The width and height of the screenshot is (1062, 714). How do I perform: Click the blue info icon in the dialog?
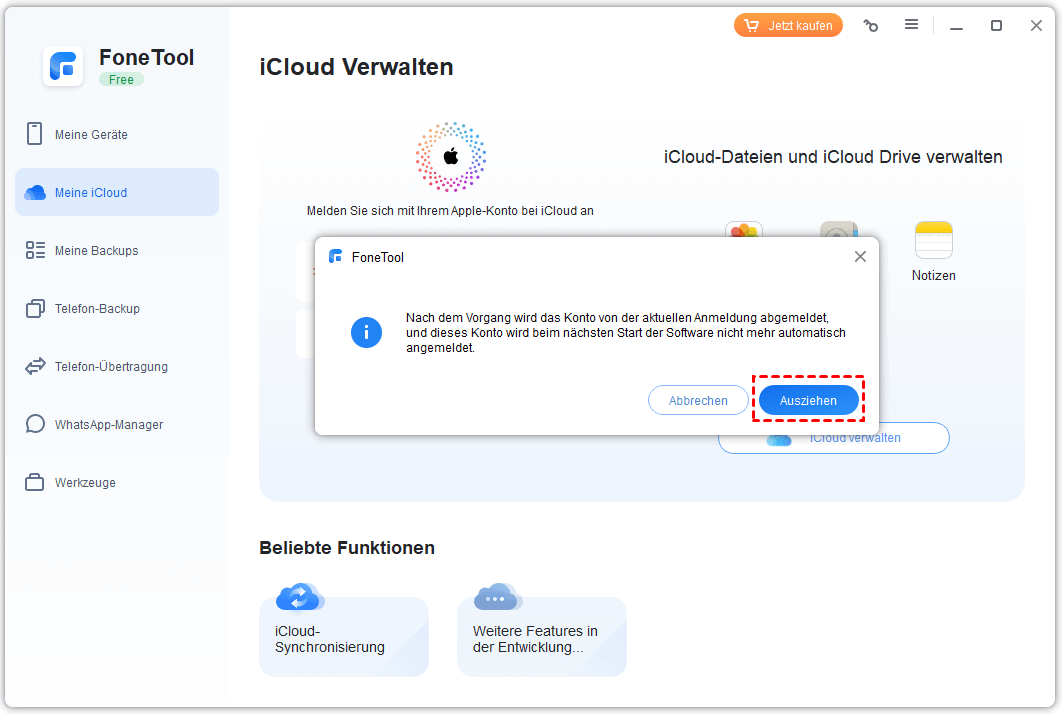point(366,332)
